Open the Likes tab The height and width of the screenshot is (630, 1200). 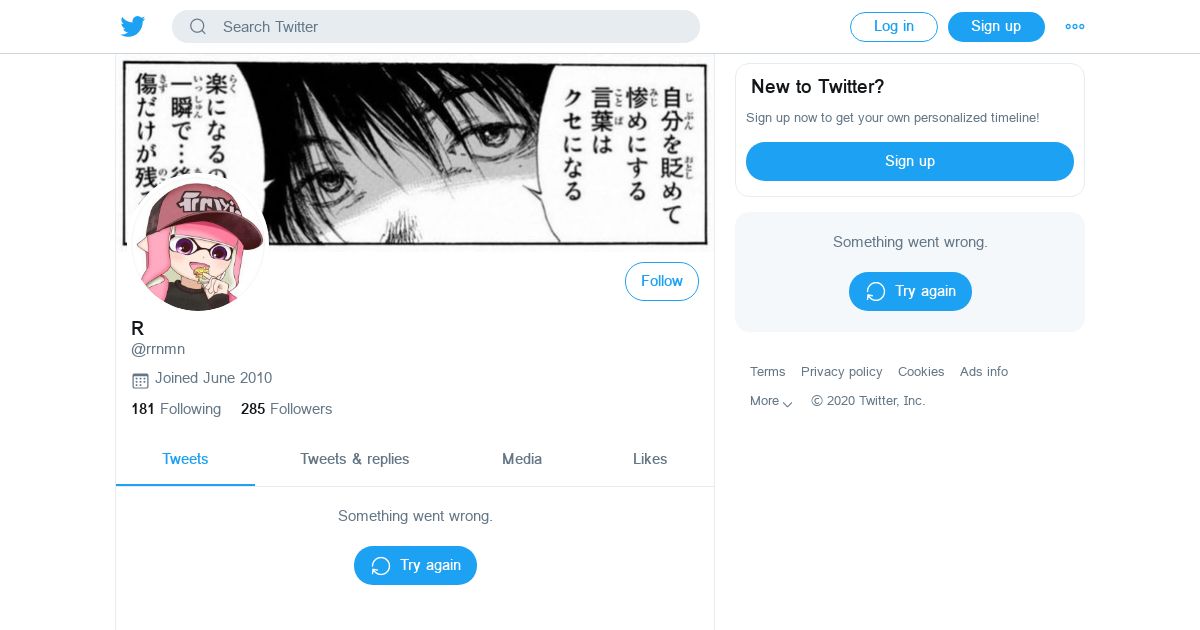650,459
